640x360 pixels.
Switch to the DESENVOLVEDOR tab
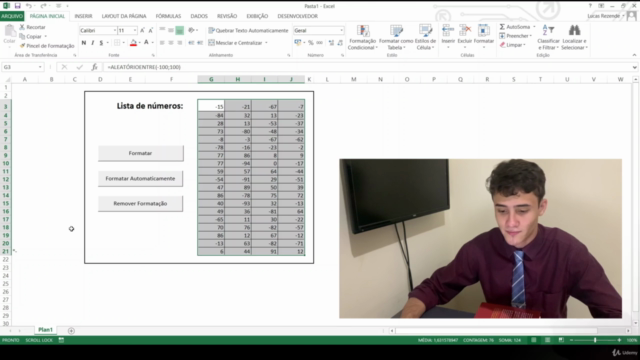point(298,16)
